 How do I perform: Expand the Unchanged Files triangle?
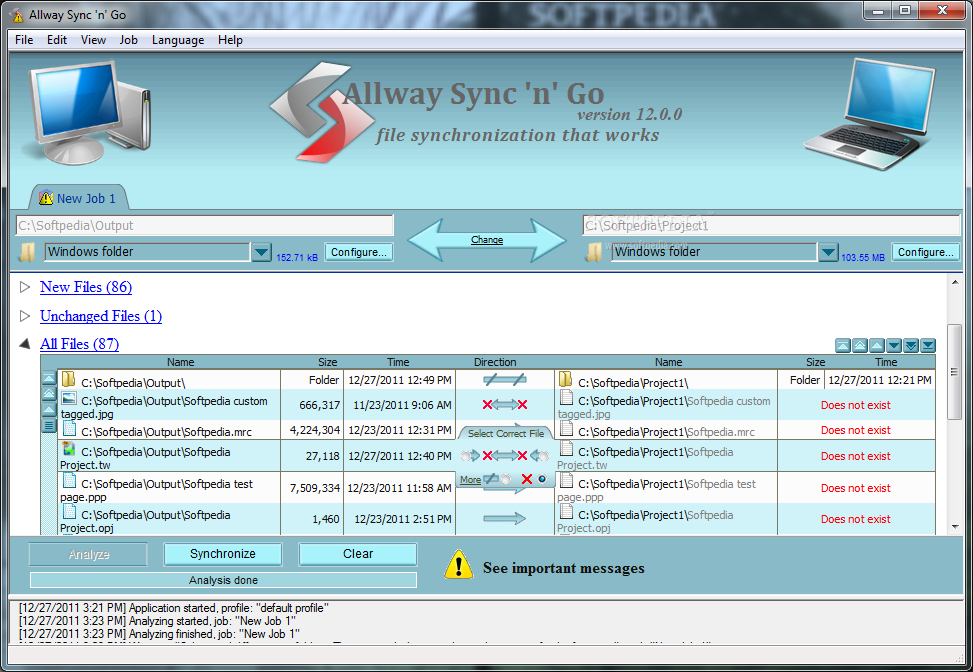click(x=25, y=316)
